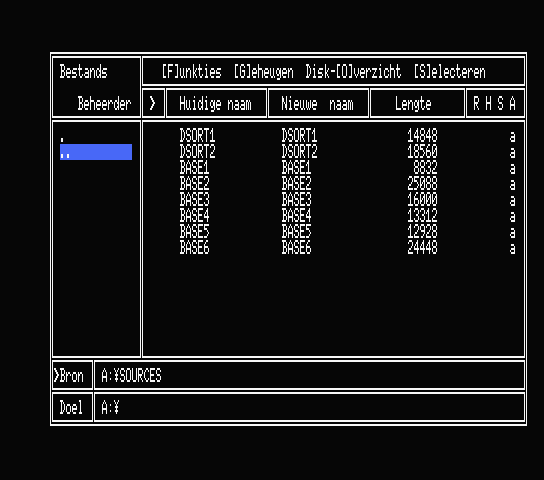Screen dimensions: 544x480
Task: Click length value 18560
Action: click(x=422, y=152)
